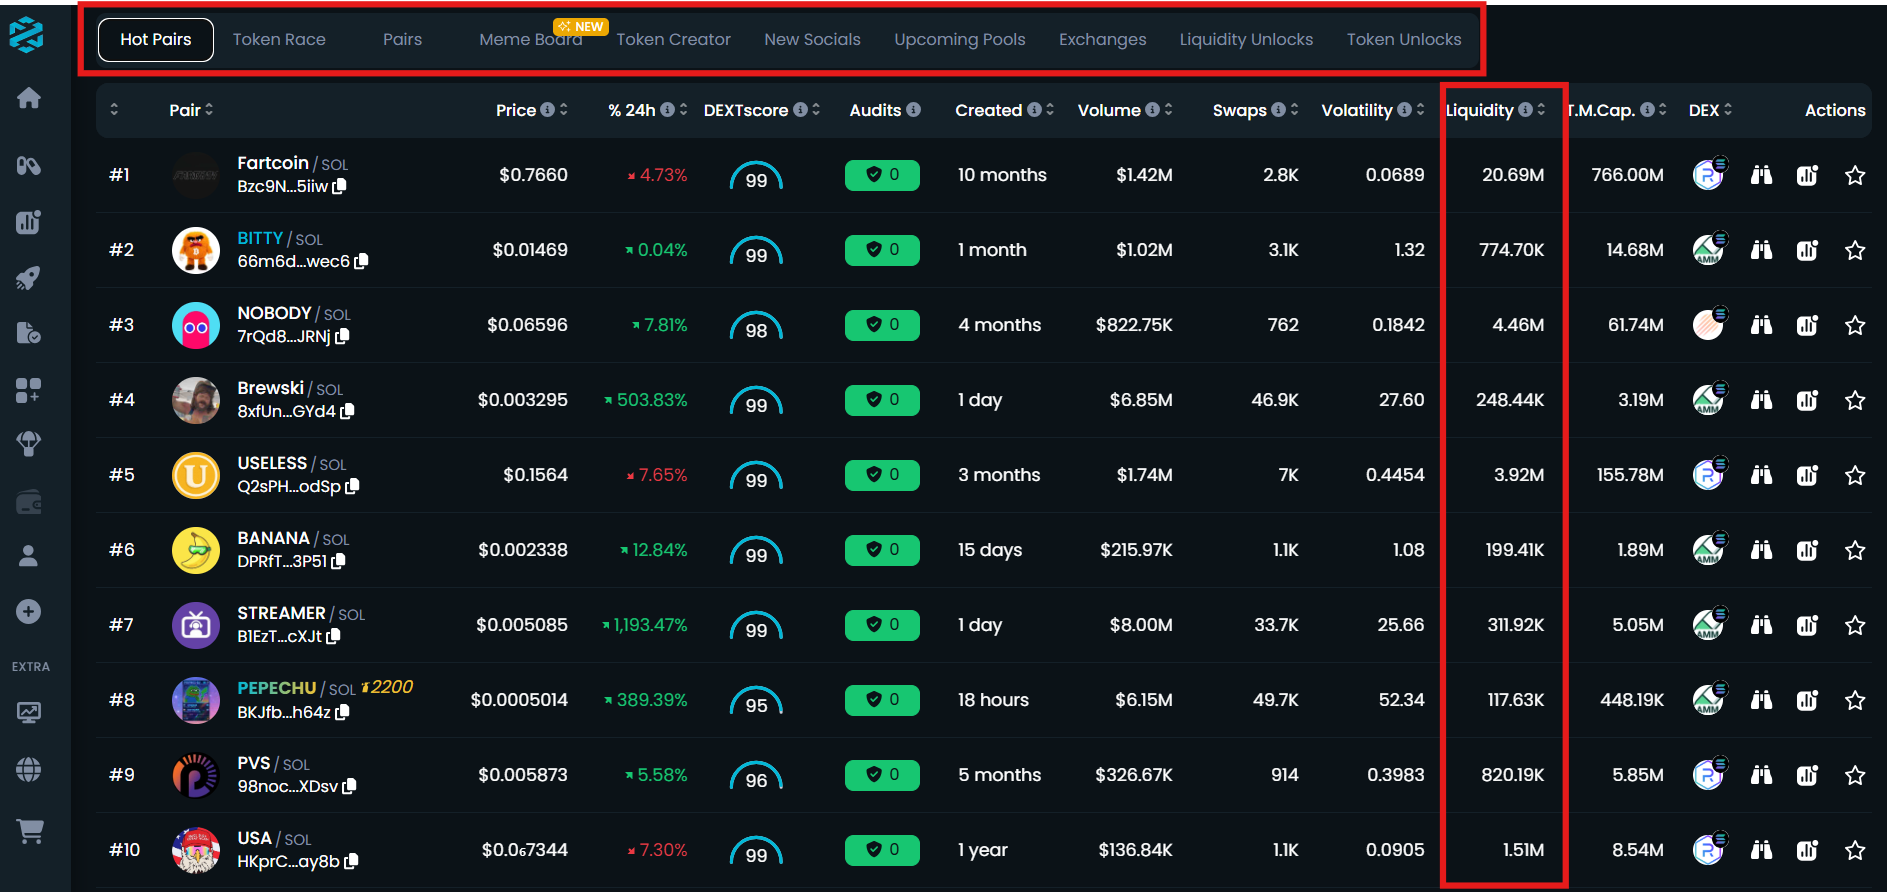The width and height of the screenshot is (1887, 892).
Task: Sort table by Price column arrows
Action: pos(564,110)
